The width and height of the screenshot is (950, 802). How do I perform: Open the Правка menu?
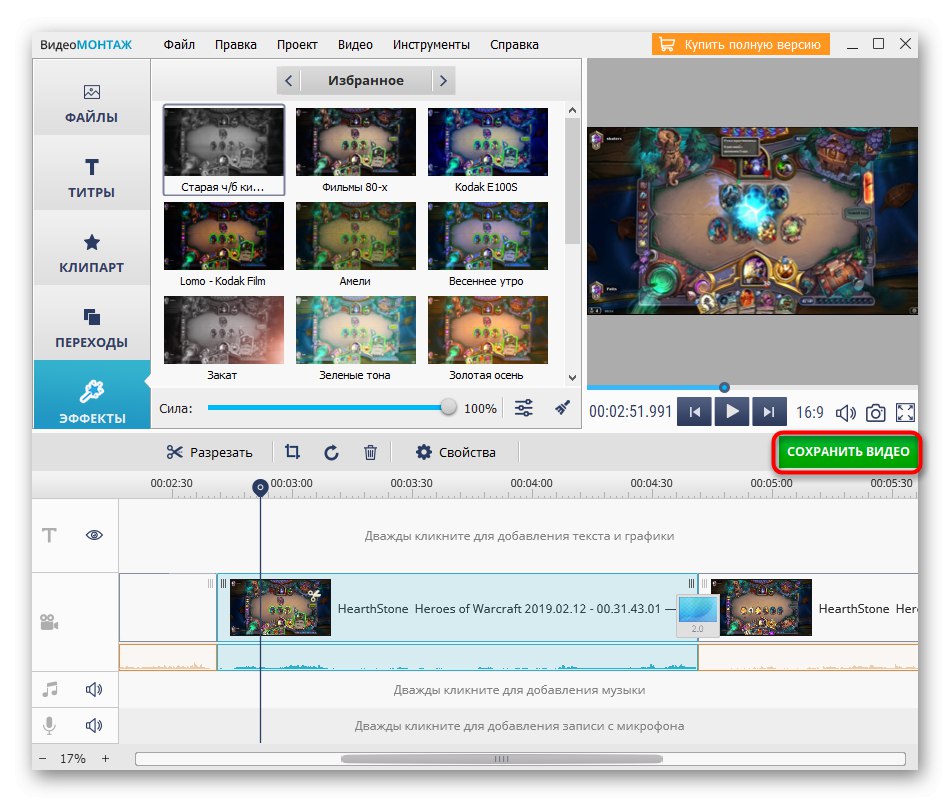pos(236,45)
